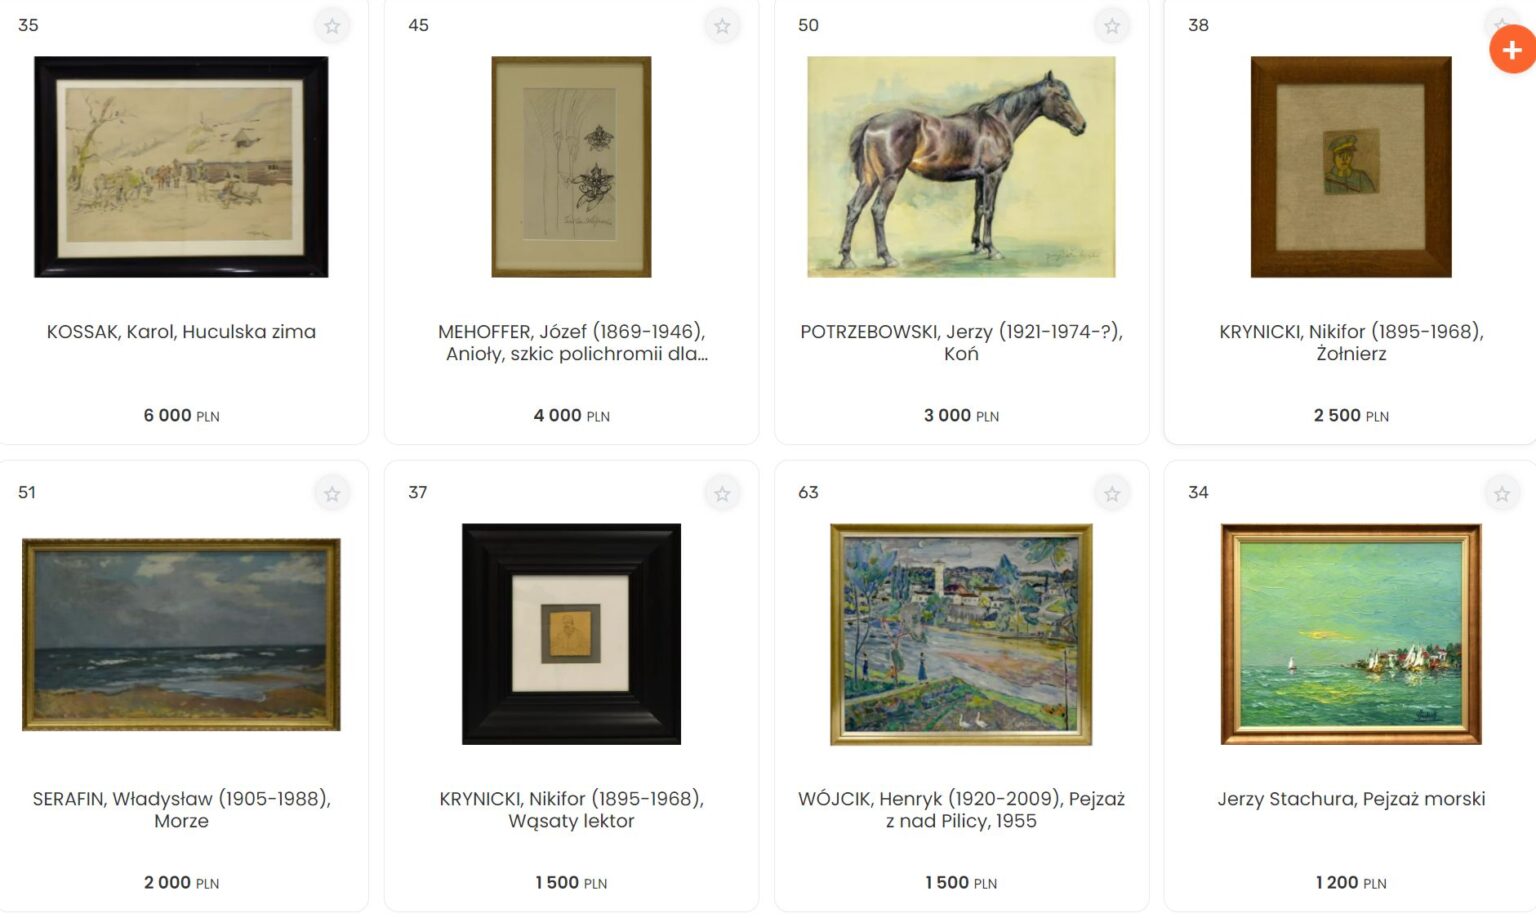The height and width of the screenshot is (918, 1536).
Task: Follow the KRYNICKI Wąsaty lektor title link
Action: (571, 809)
